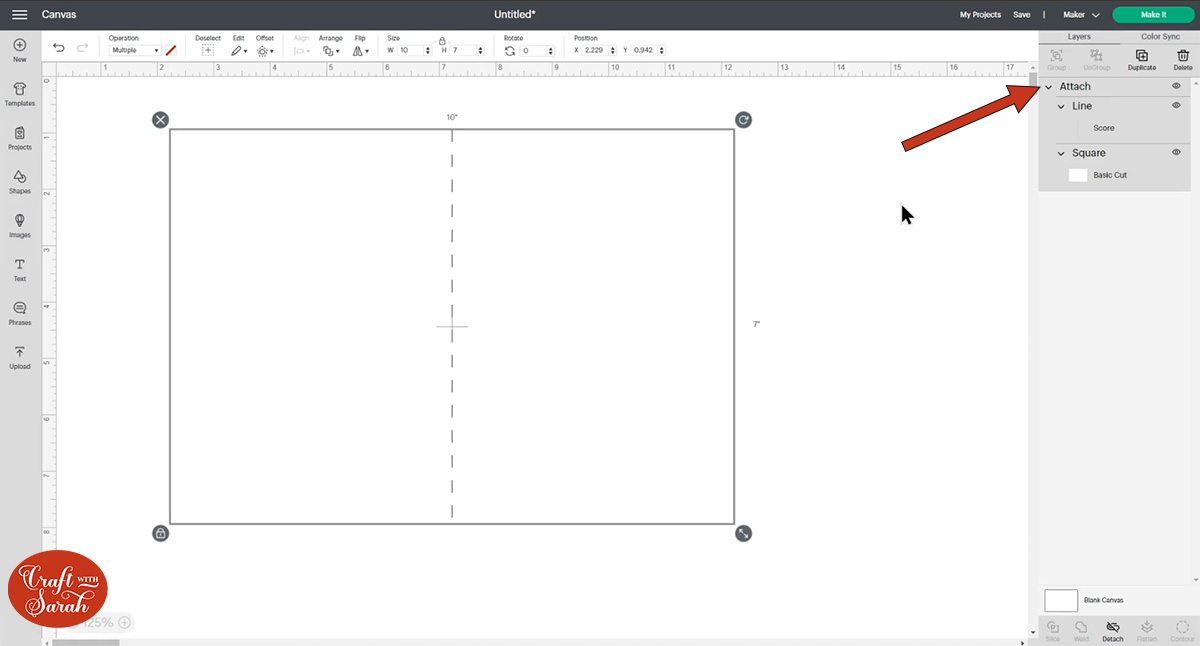Collapse the Line layer
Image resolution: width=1200 pixels, height=646 pixels.
click(1061, 106)
